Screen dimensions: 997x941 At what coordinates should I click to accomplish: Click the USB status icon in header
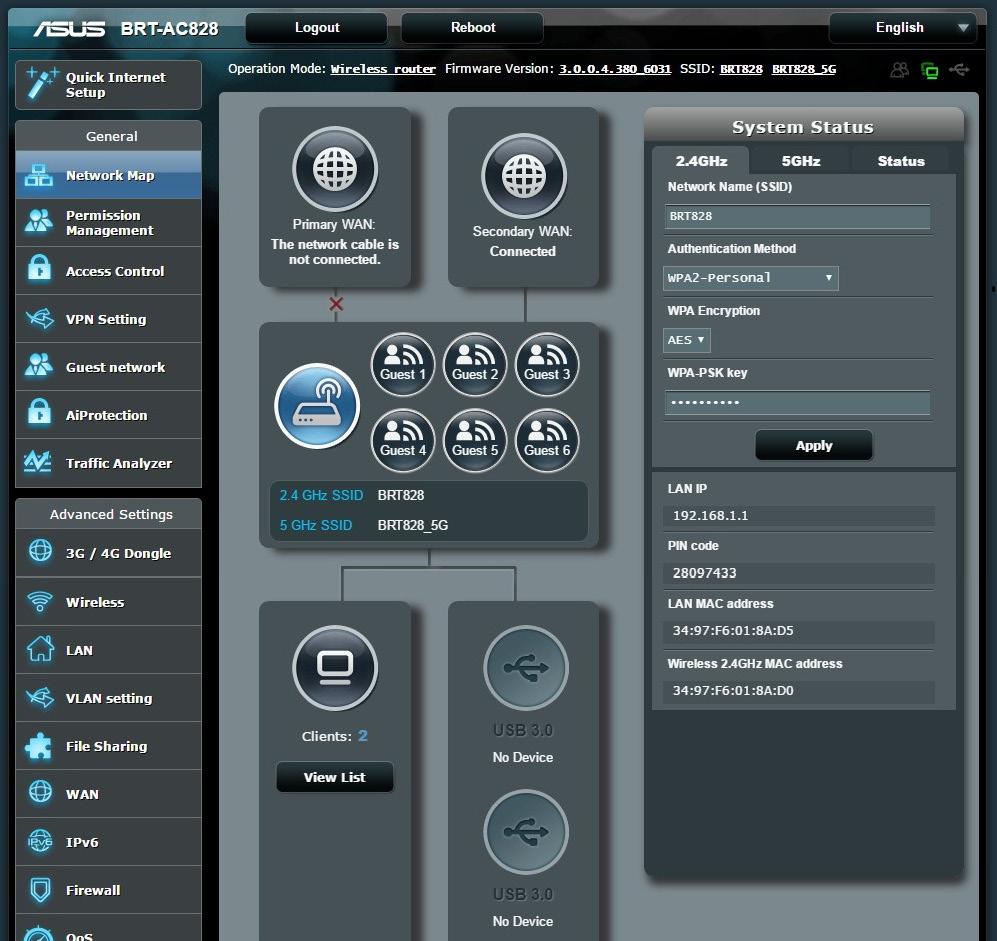click(x=959, y=69)
